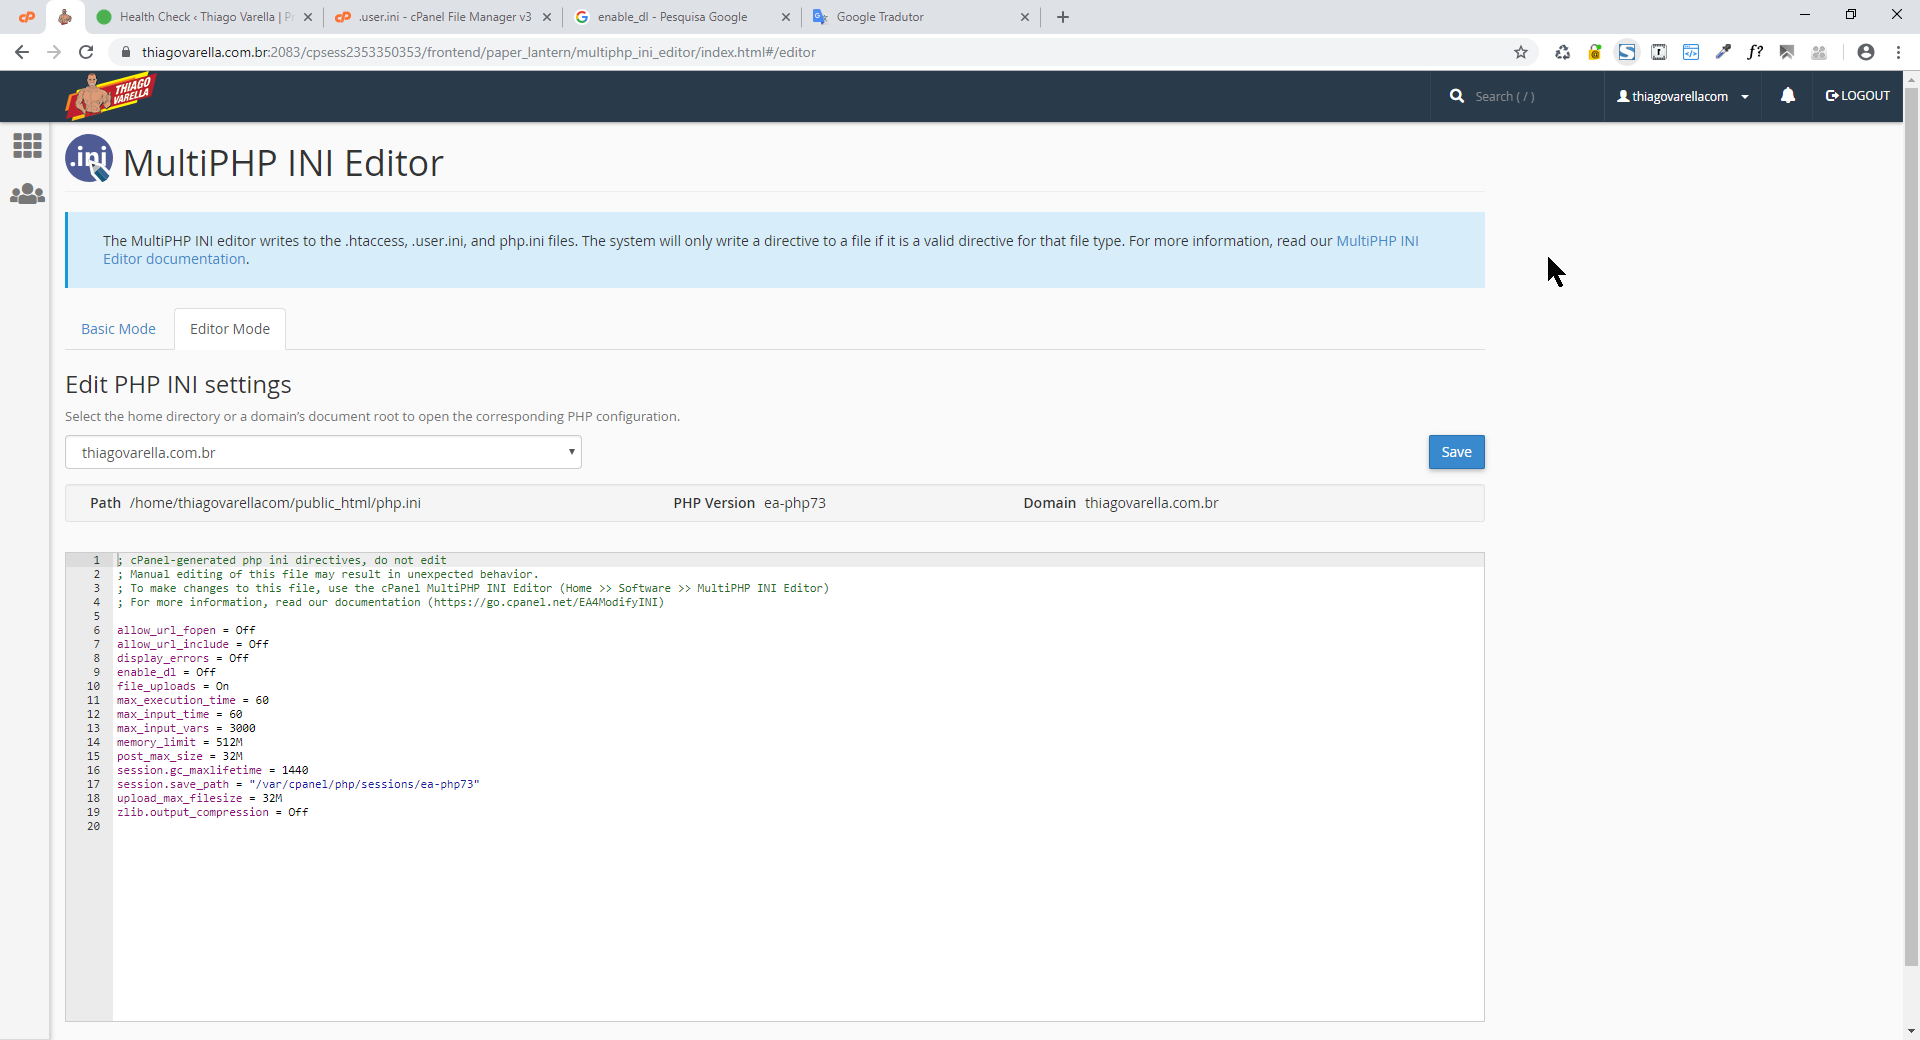The width and height of the screenshot is (1920, 1040).
Task: Click the eyedropper color picker extension
Action: point(1723,52)
